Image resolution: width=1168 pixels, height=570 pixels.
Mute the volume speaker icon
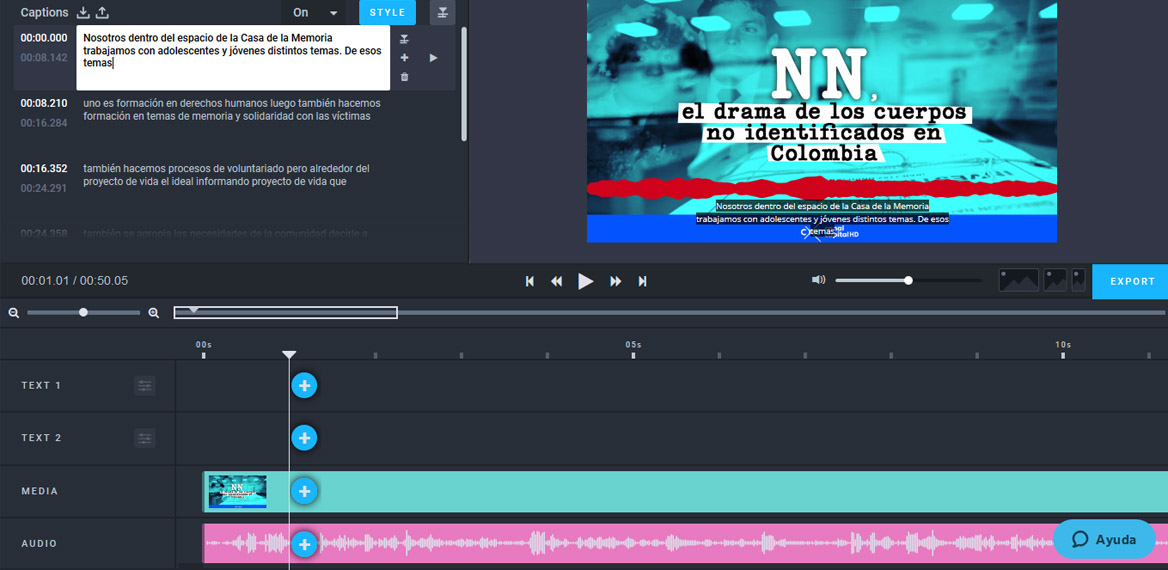coord(819,280)
